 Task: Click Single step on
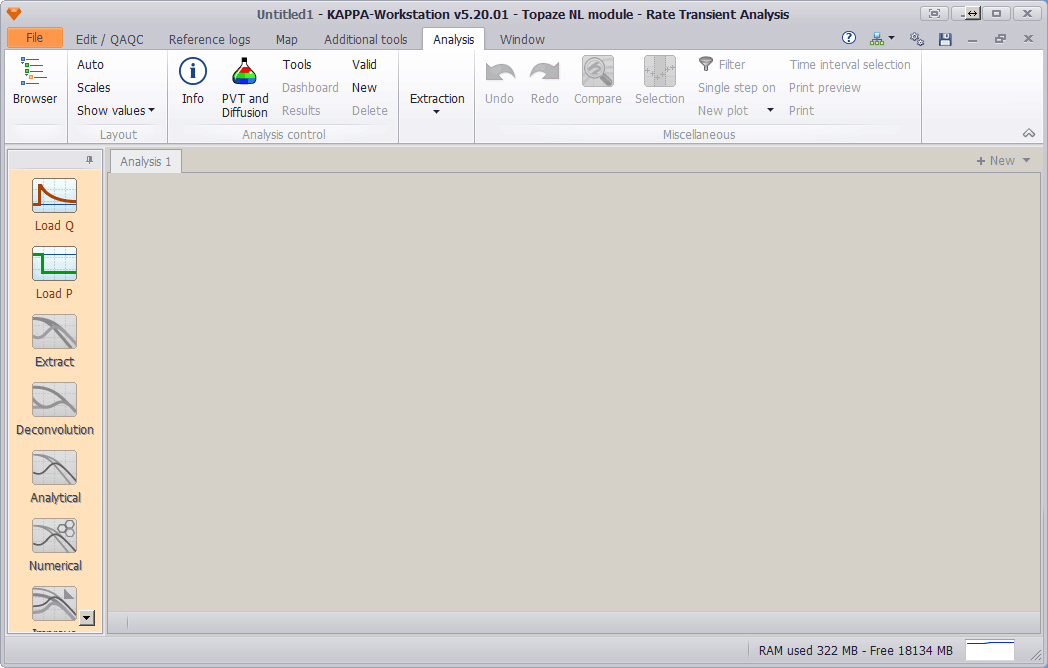pyautogui.click(x=737, y=88)
